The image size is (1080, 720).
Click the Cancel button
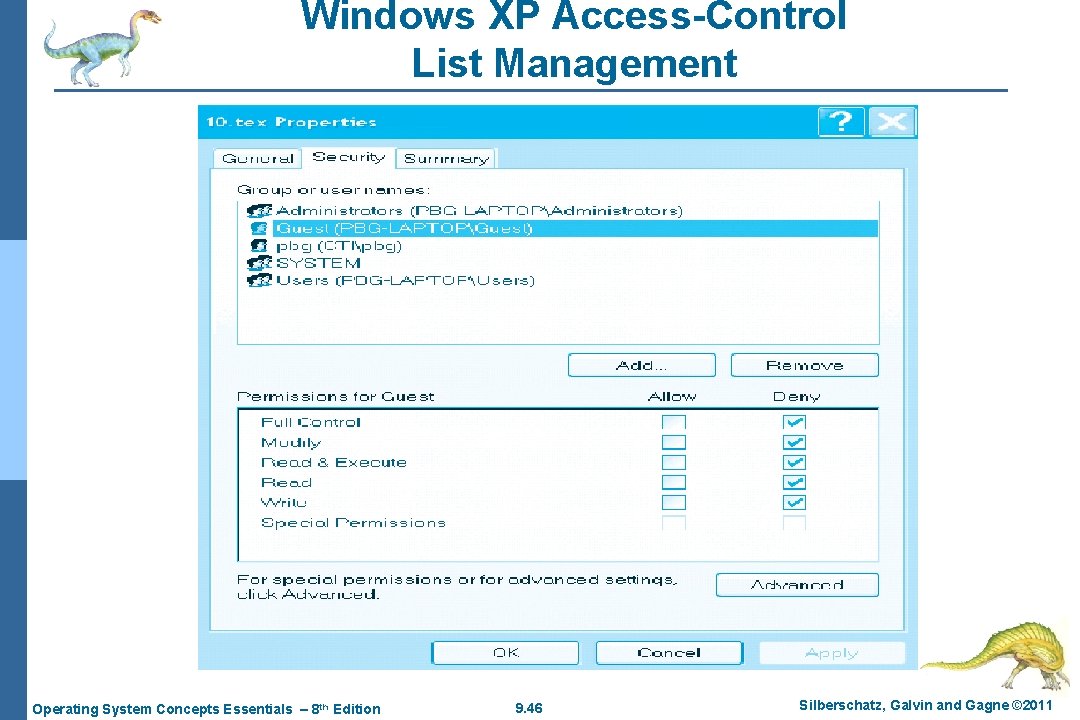(669, 652)
